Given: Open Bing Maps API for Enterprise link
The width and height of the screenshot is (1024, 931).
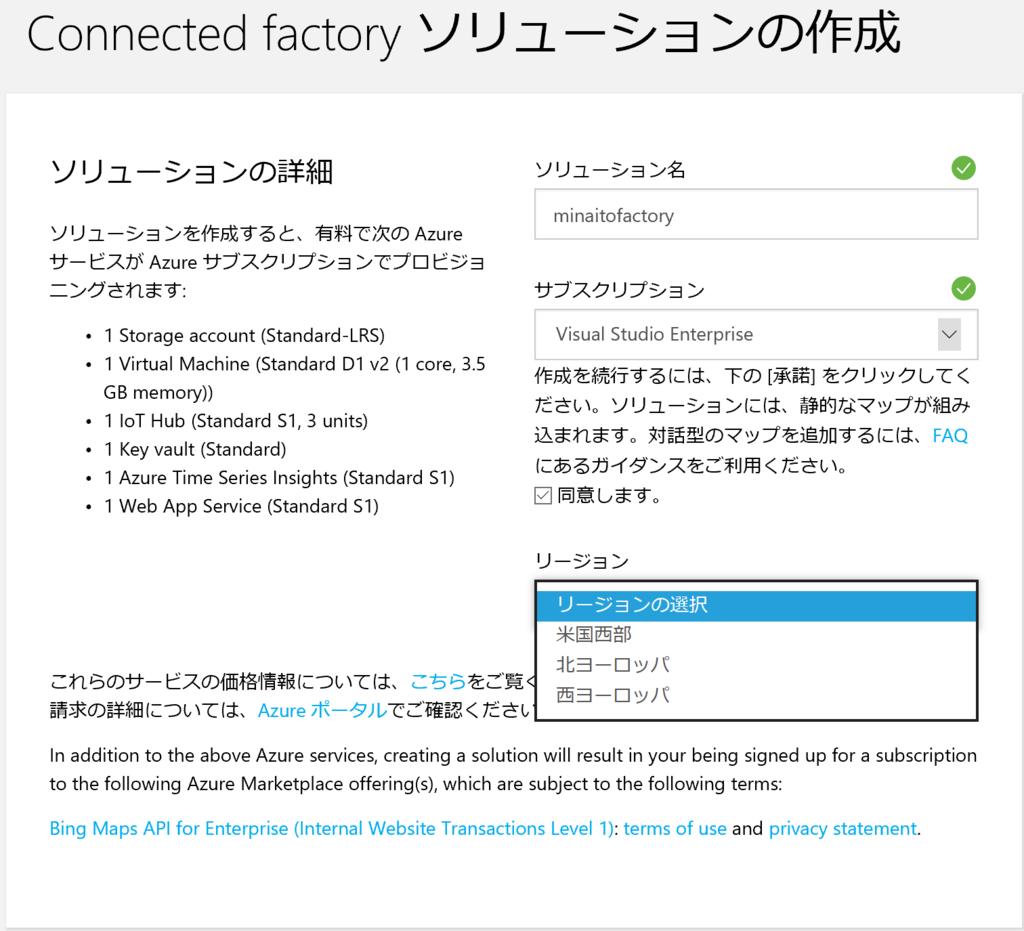Looking at the screenshot, I should [332, 828].
